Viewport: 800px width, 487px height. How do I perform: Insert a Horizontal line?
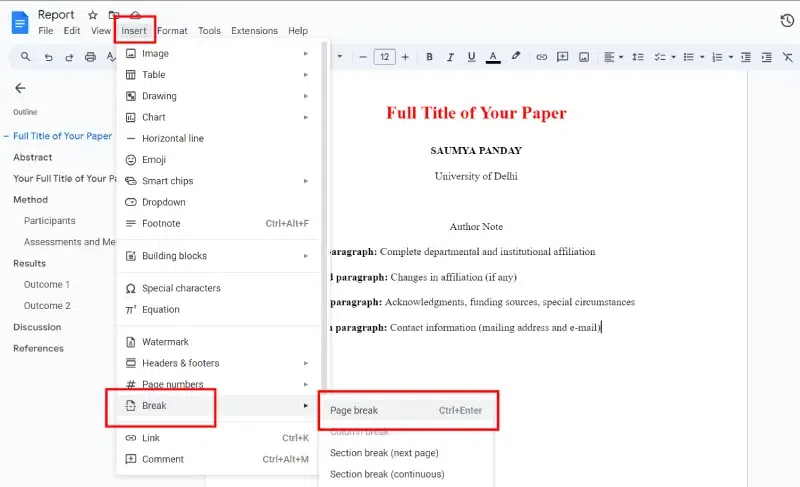[x=217, y=138]
